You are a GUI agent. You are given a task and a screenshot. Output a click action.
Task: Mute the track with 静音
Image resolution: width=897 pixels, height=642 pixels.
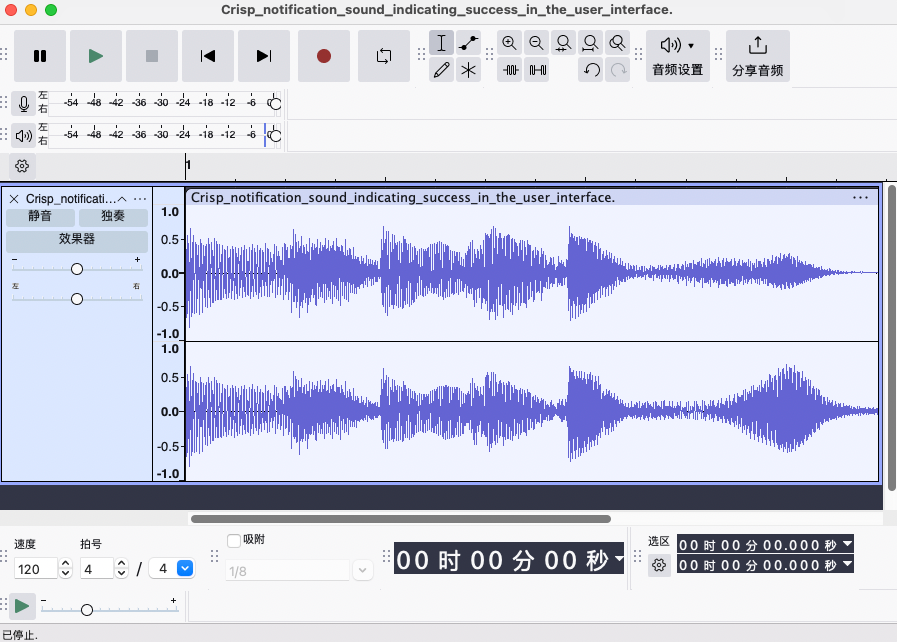click(40, 216)
